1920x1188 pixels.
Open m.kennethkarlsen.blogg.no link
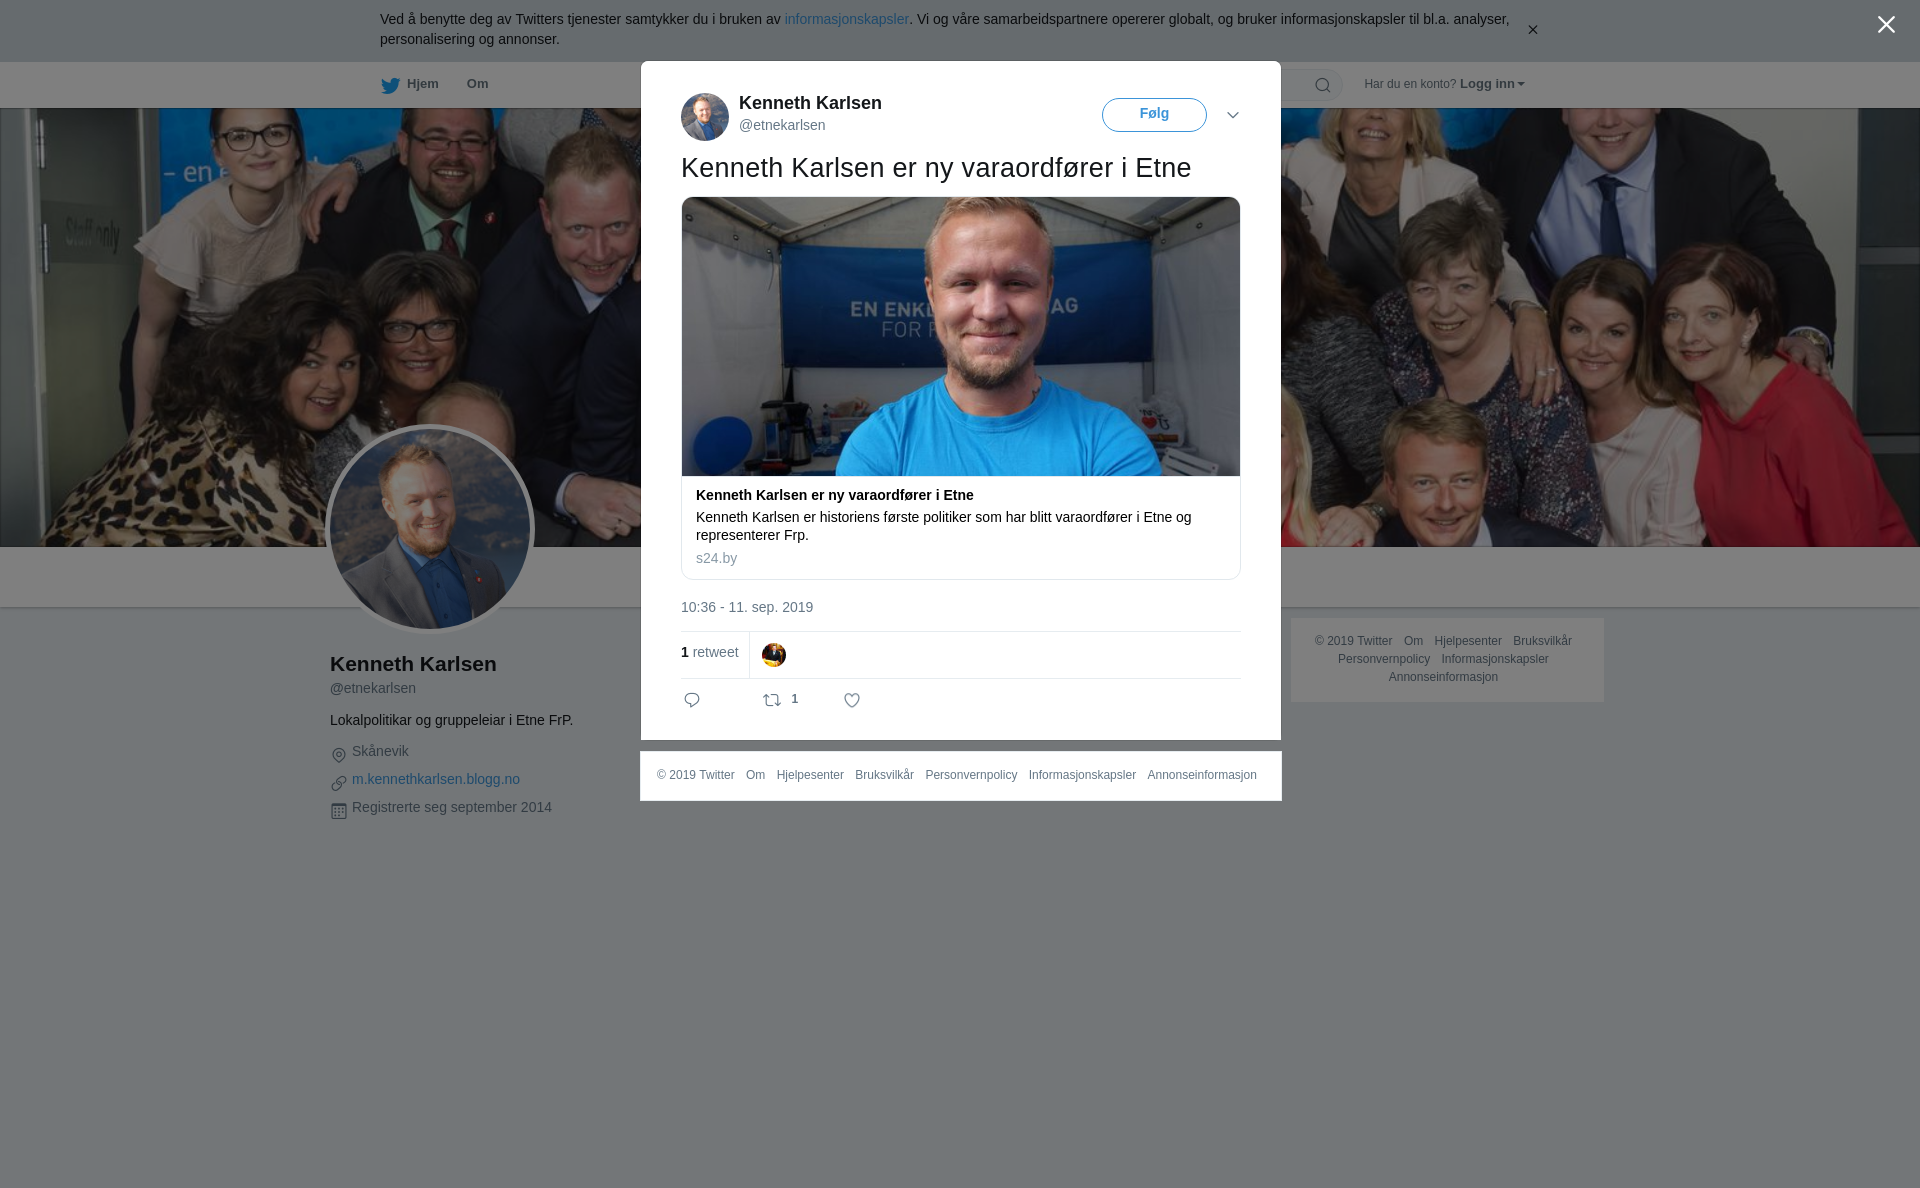click(x=436, y=779)
